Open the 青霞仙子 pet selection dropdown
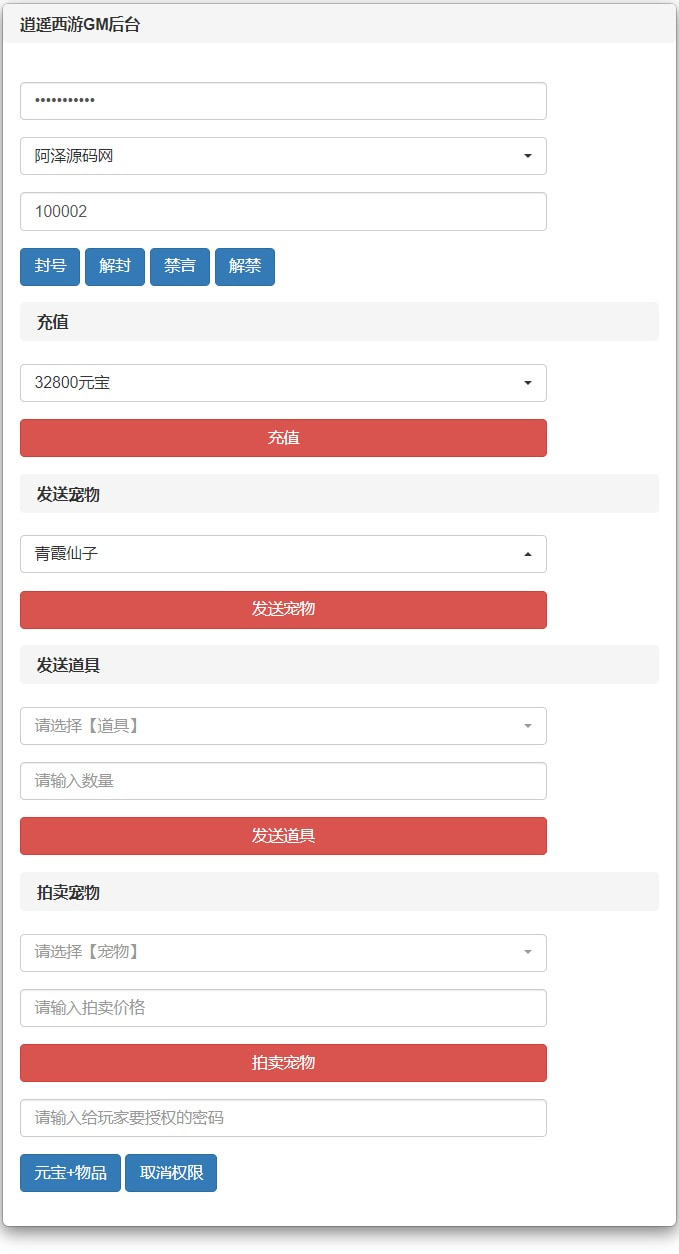679x1254 pixels. coord(283,554)
